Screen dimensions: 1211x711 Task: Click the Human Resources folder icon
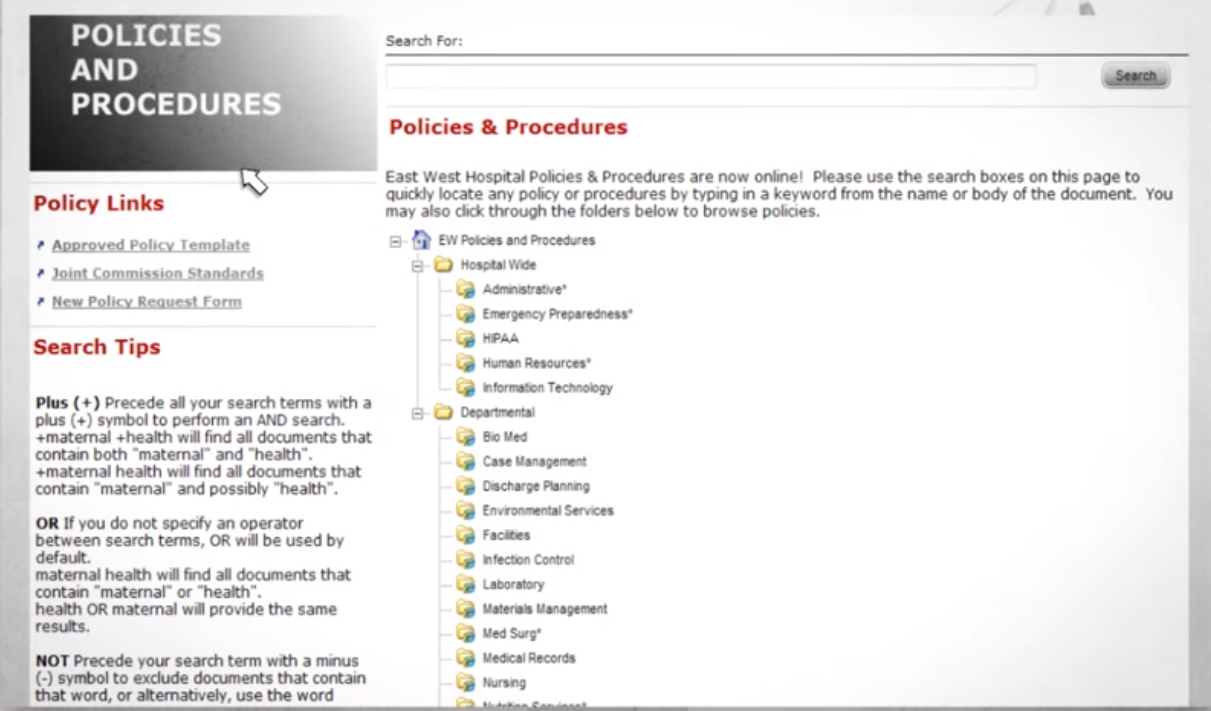465,363
